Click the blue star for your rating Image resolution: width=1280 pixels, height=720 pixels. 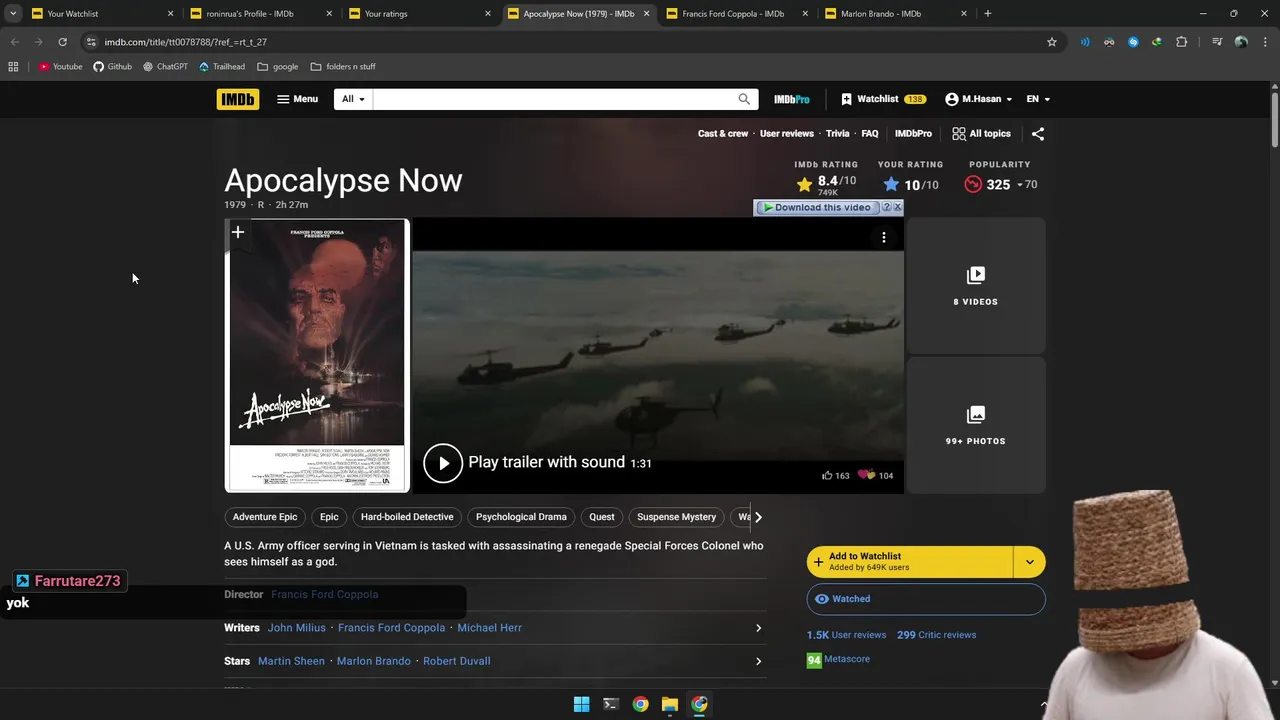(x=891, y=184)
